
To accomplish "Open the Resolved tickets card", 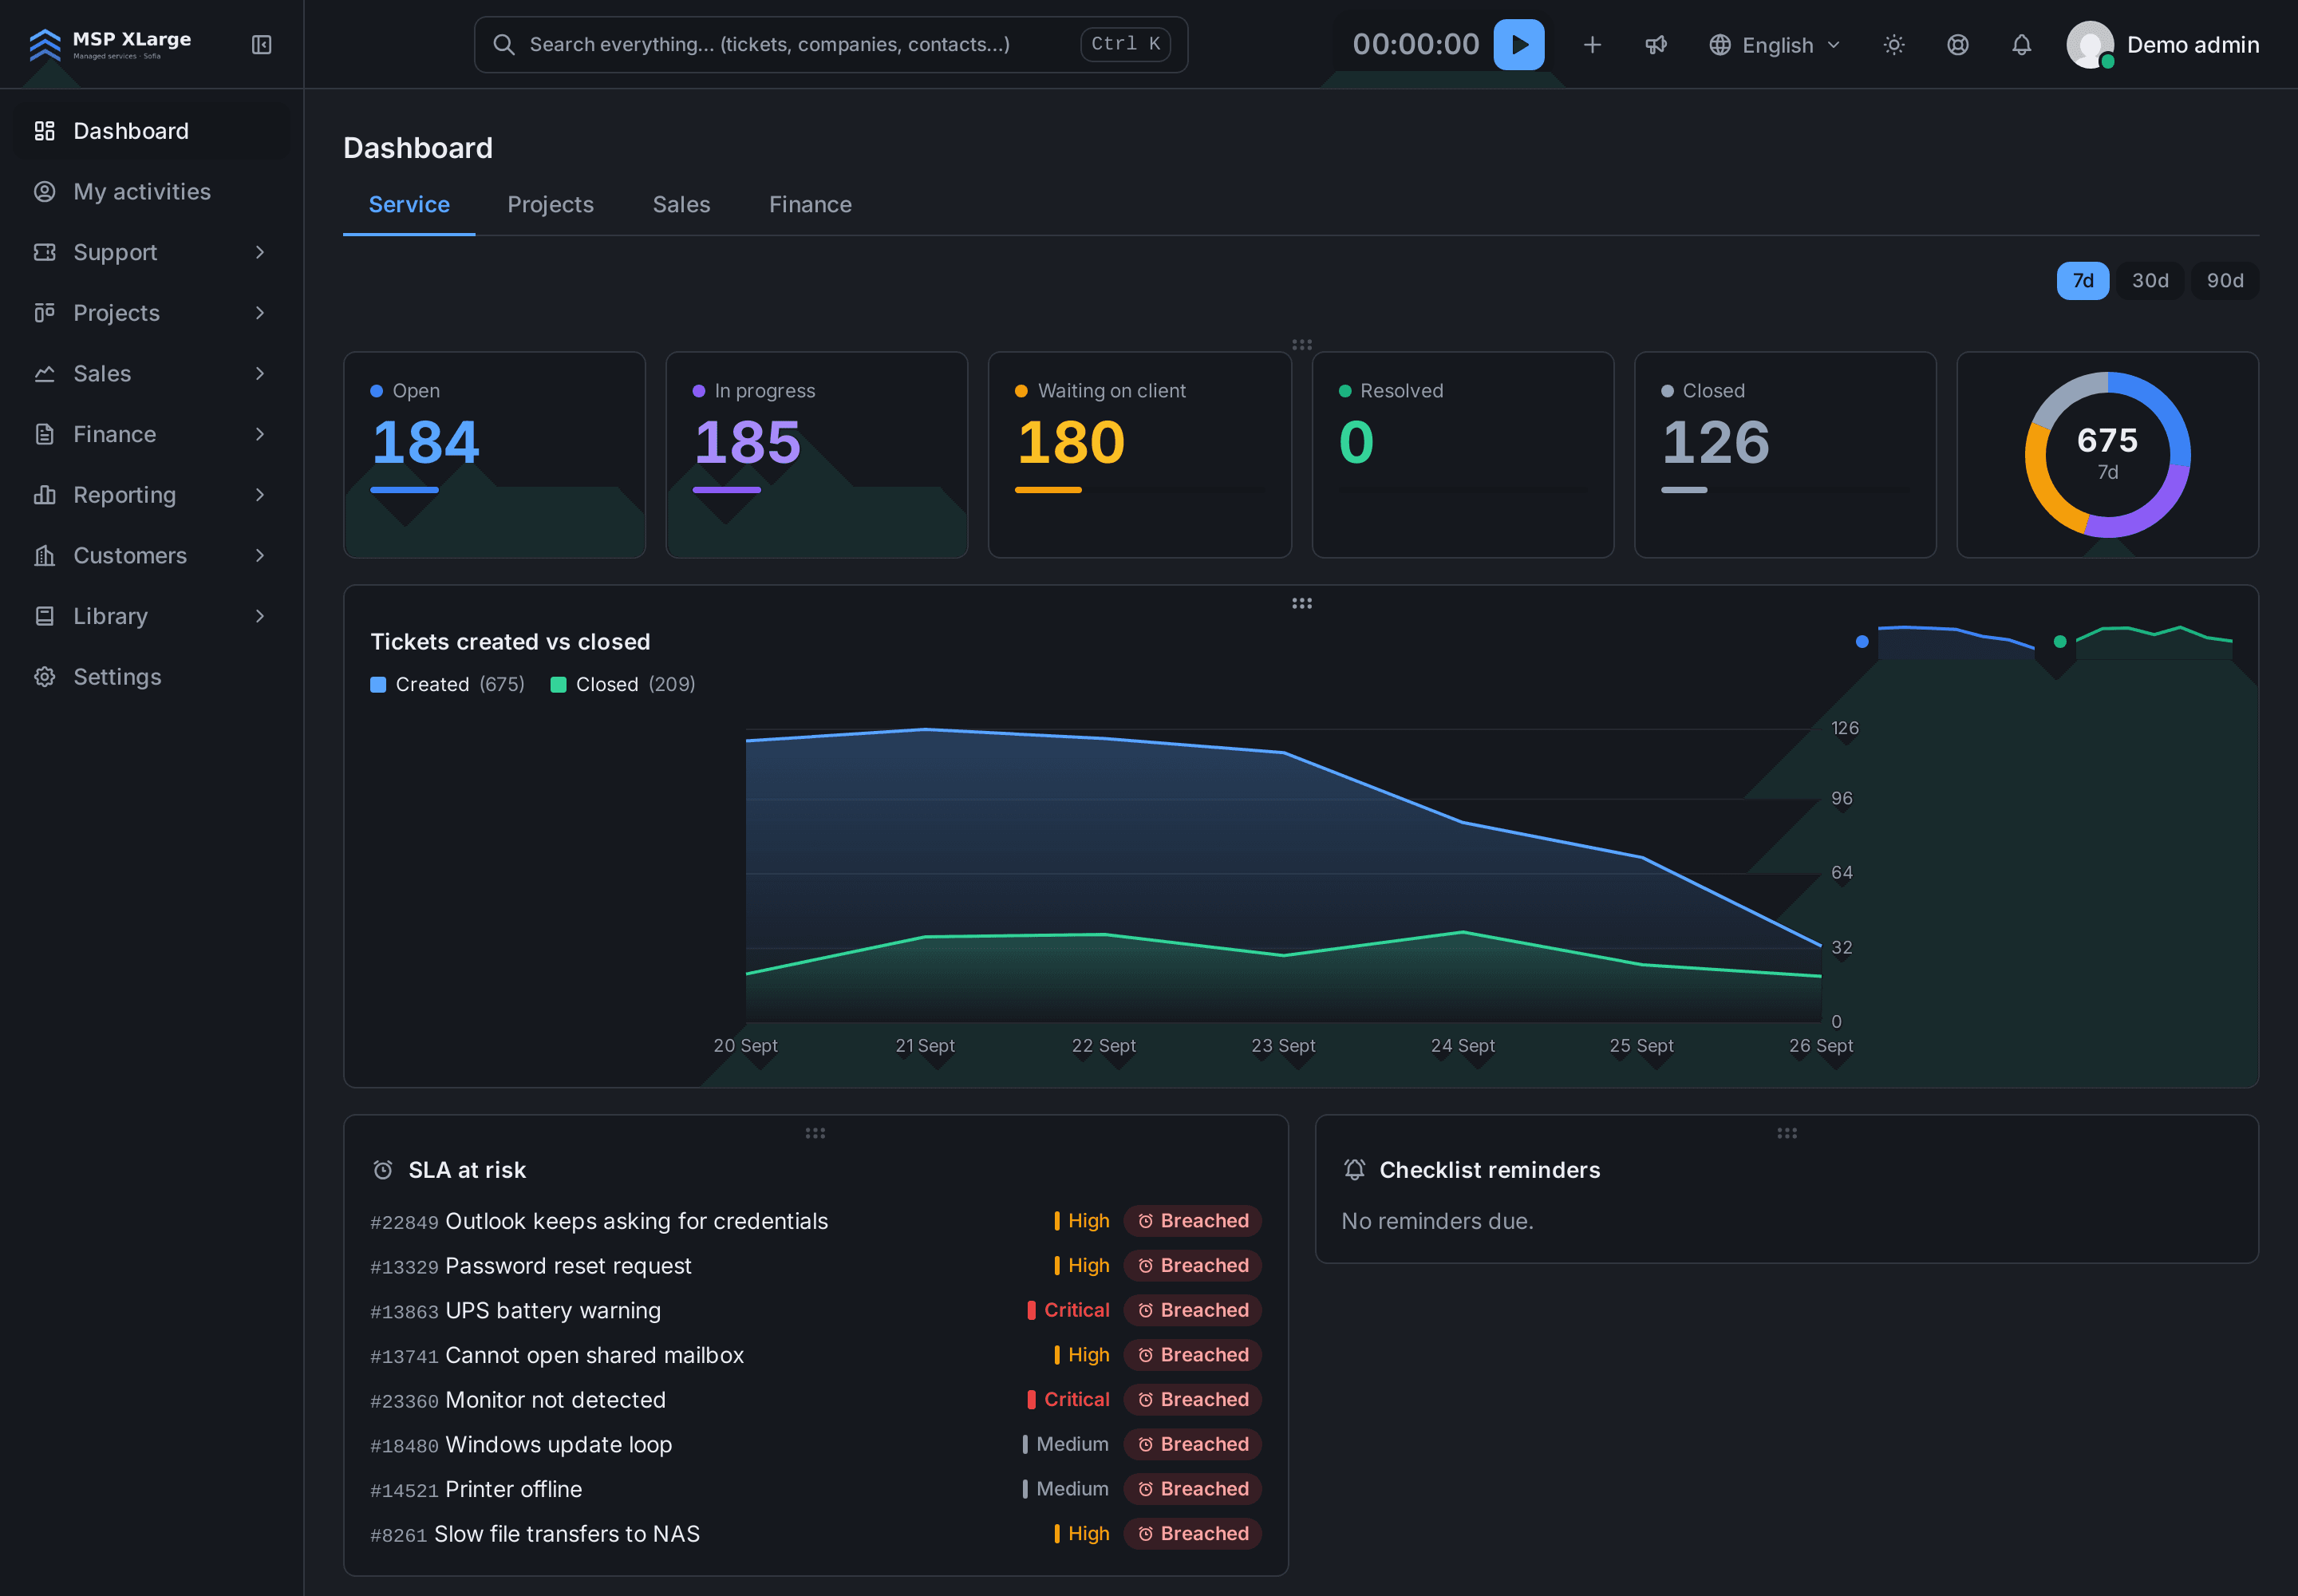I will (x=1462, y=454).
